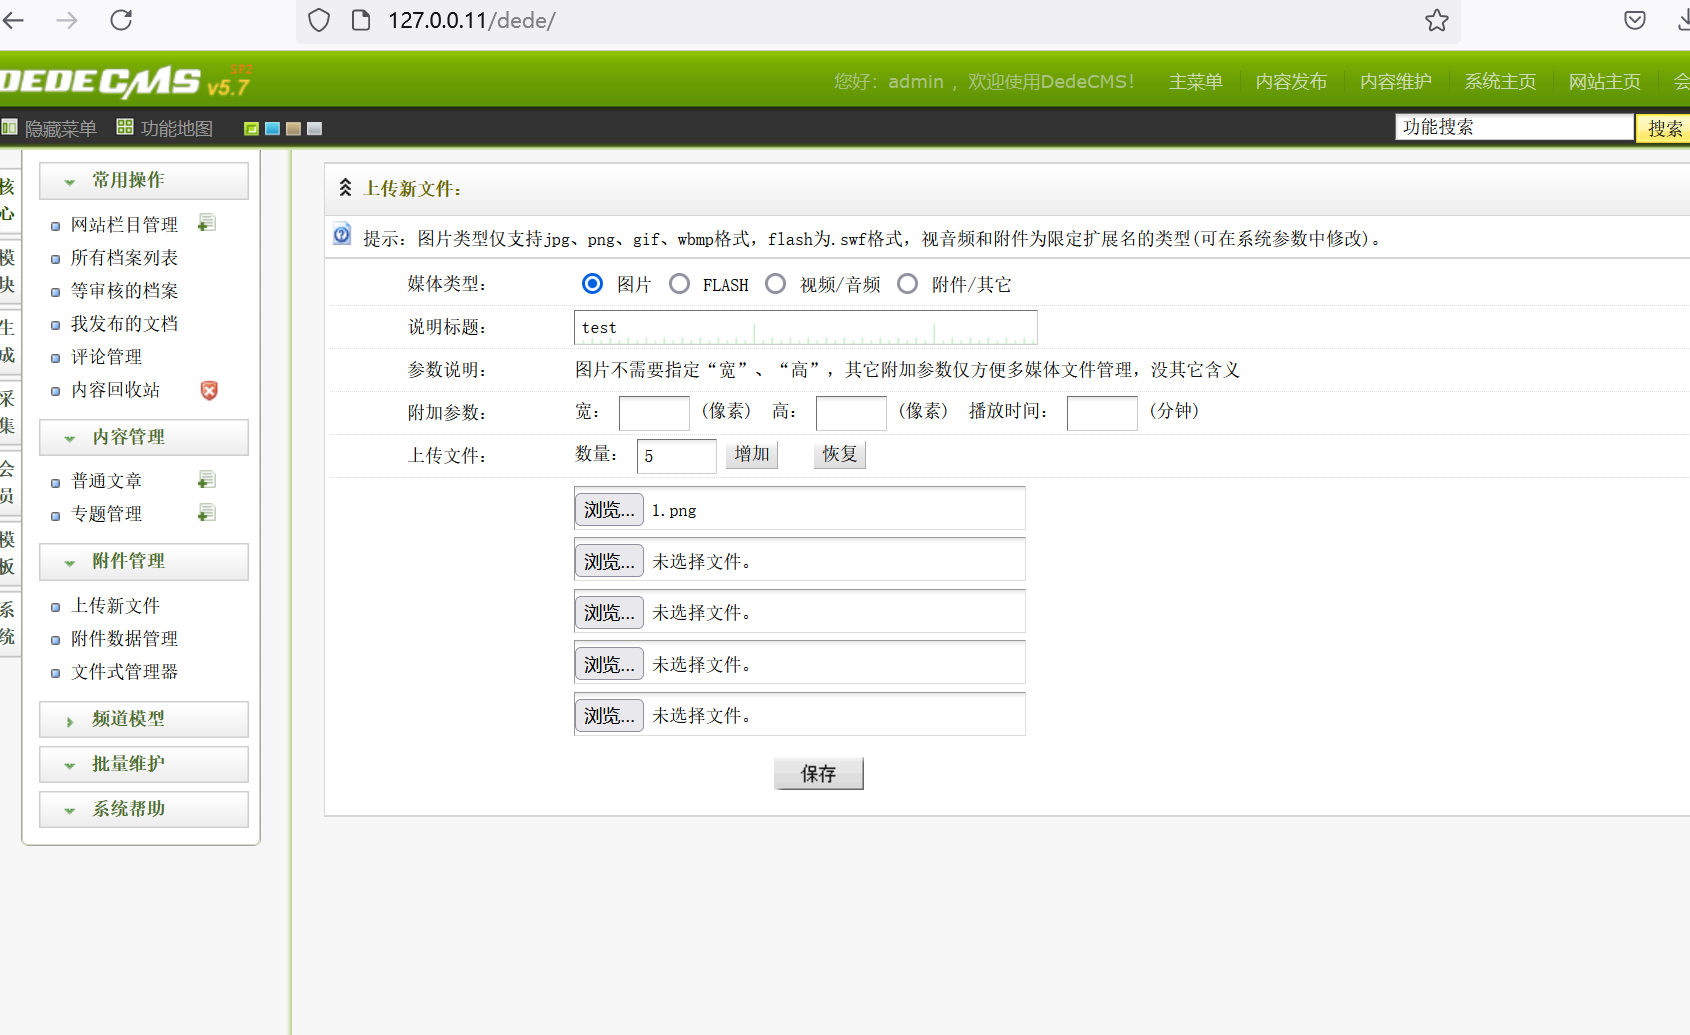Click the 说明标题 text field containing test
Image resolution: width=1690 pixels, height=1035 pixels.
[805, 327]
